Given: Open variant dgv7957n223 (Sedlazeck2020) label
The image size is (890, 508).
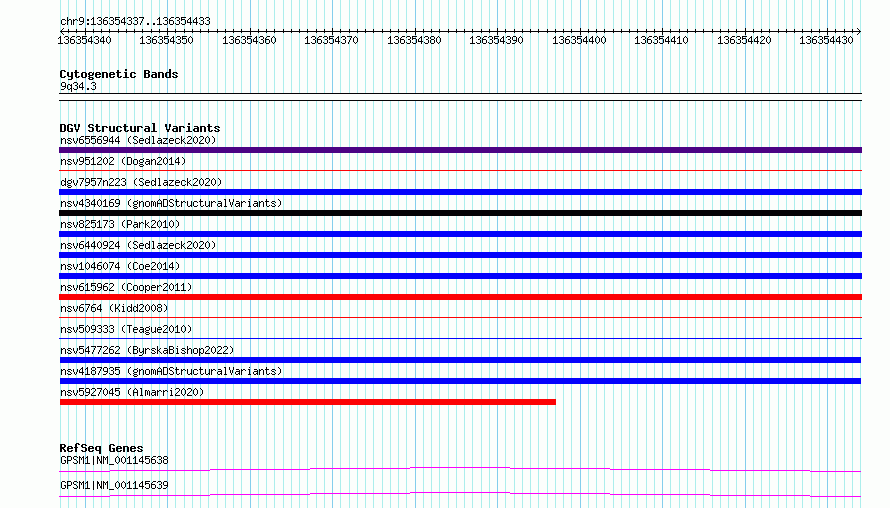Looking at the screenshot, I should (141, 182).
